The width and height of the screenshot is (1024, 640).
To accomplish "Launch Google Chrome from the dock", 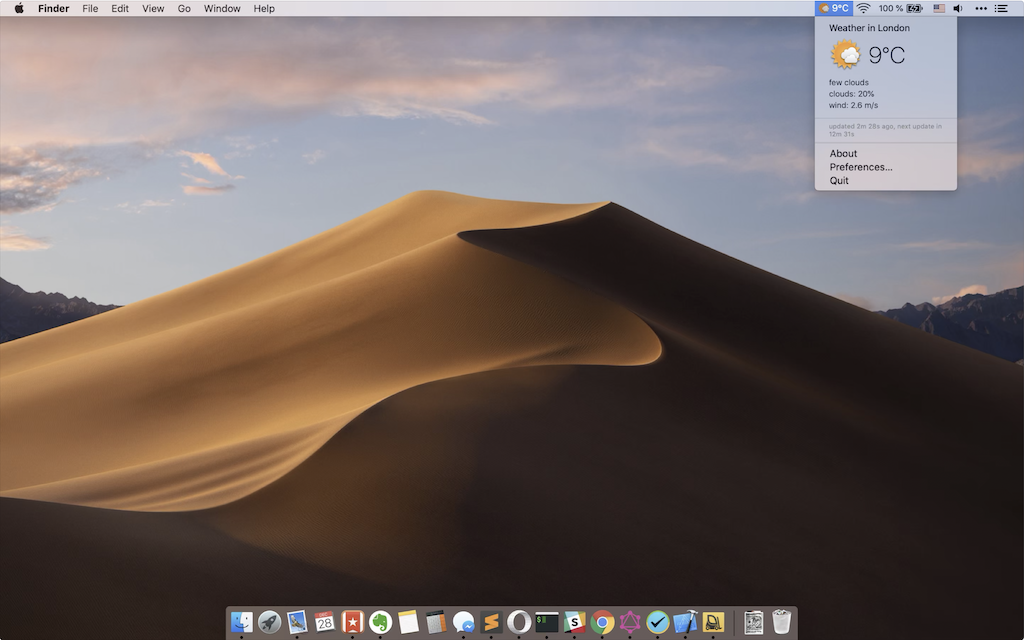I will point(602,622).
